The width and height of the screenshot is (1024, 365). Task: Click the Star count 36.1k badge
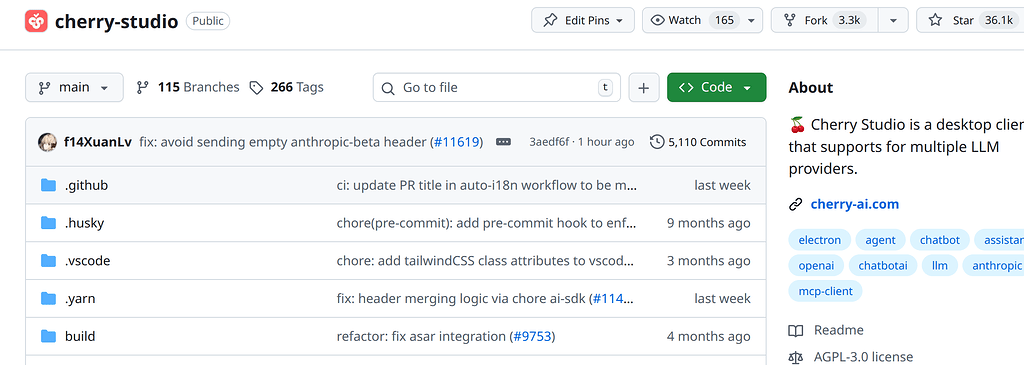click(x=999, y=20)
